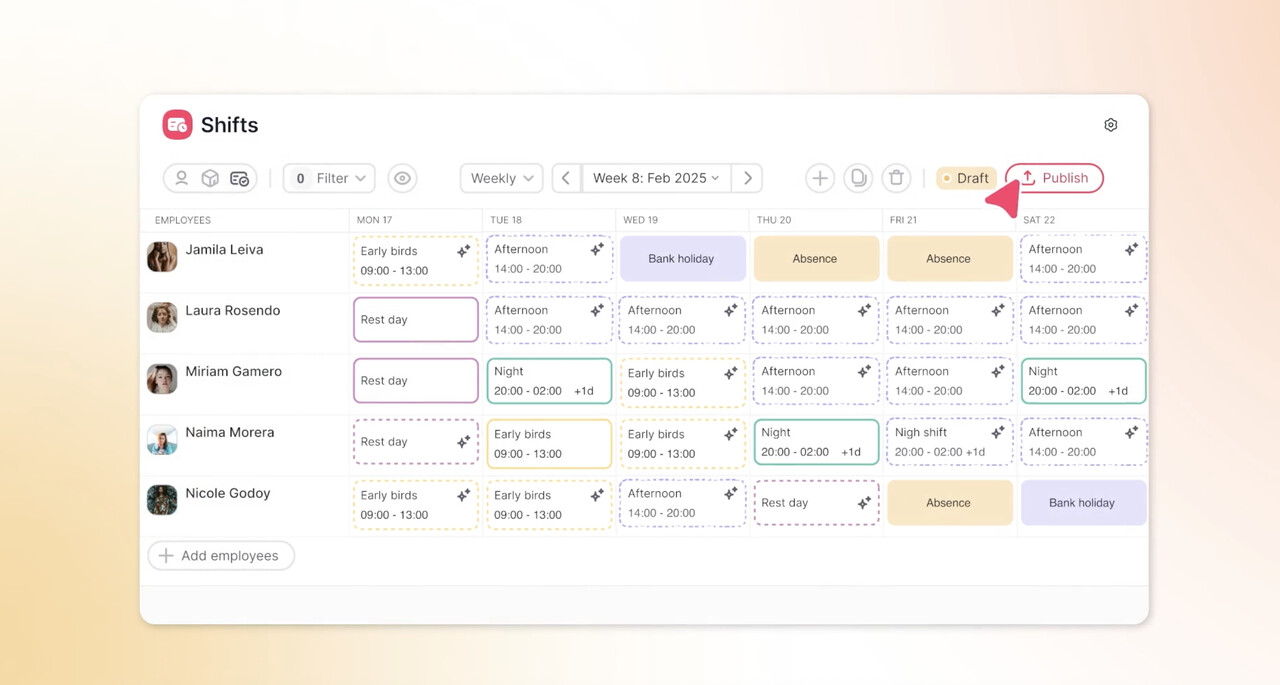The image size is (1280, 685).
Task: Open Jamila's Friday Absence cell
Action: coord(950,259)
